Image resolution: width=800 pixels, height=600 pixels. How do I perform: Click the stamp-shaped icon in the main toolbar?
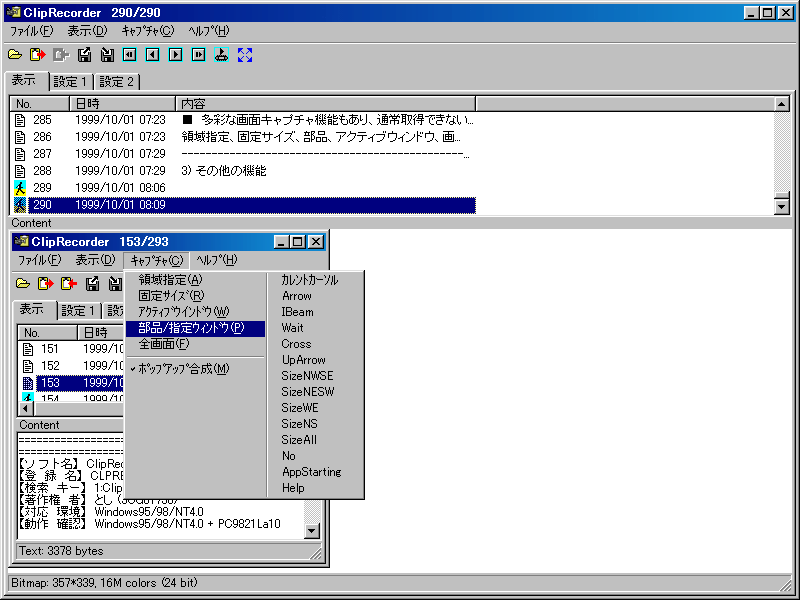tap(221, 55)
